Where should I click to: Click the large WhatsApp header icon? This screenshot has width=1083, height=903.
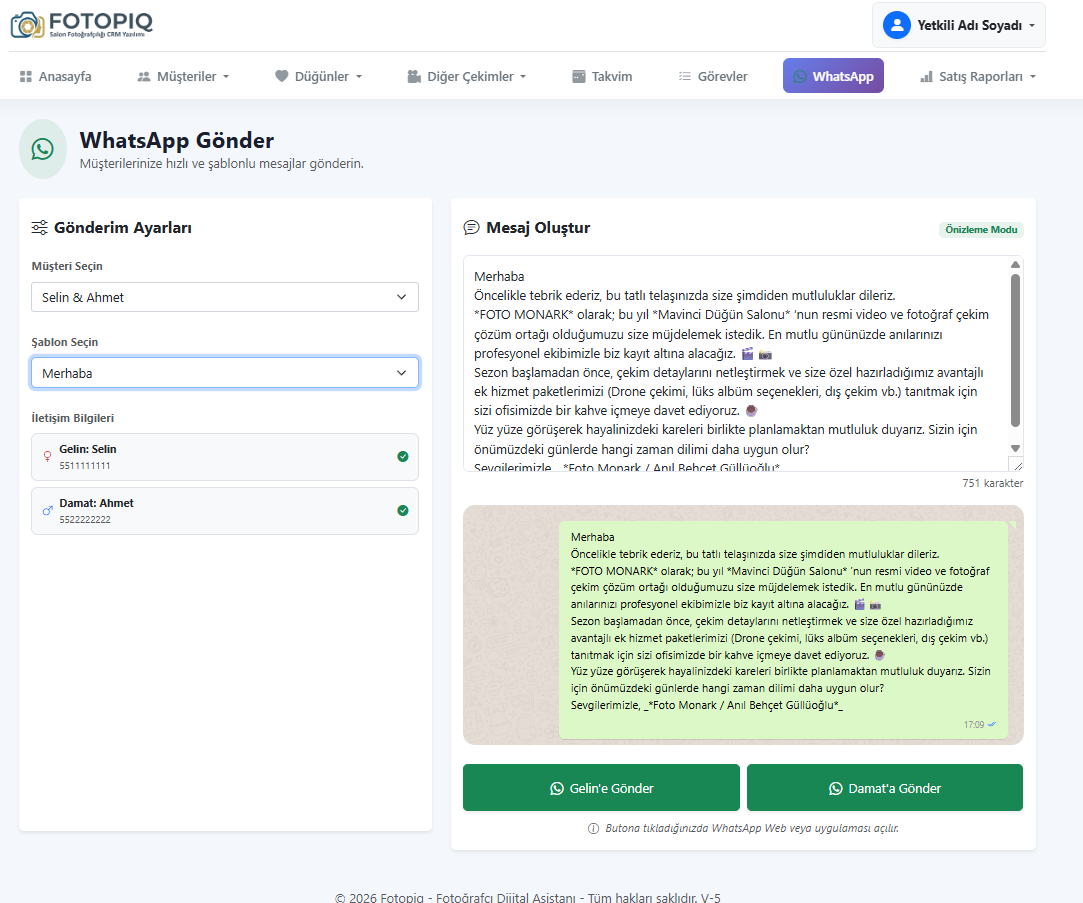tap(42, 149)
